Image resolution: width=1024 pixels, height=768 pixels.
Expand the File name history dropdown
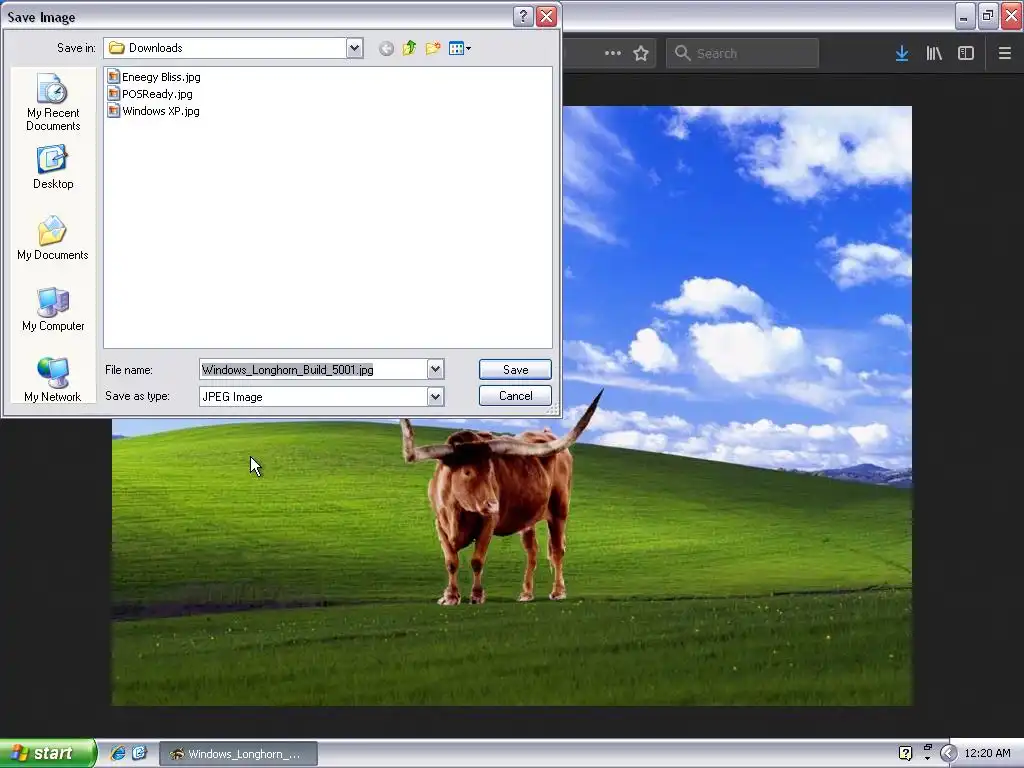coord(436,370)
